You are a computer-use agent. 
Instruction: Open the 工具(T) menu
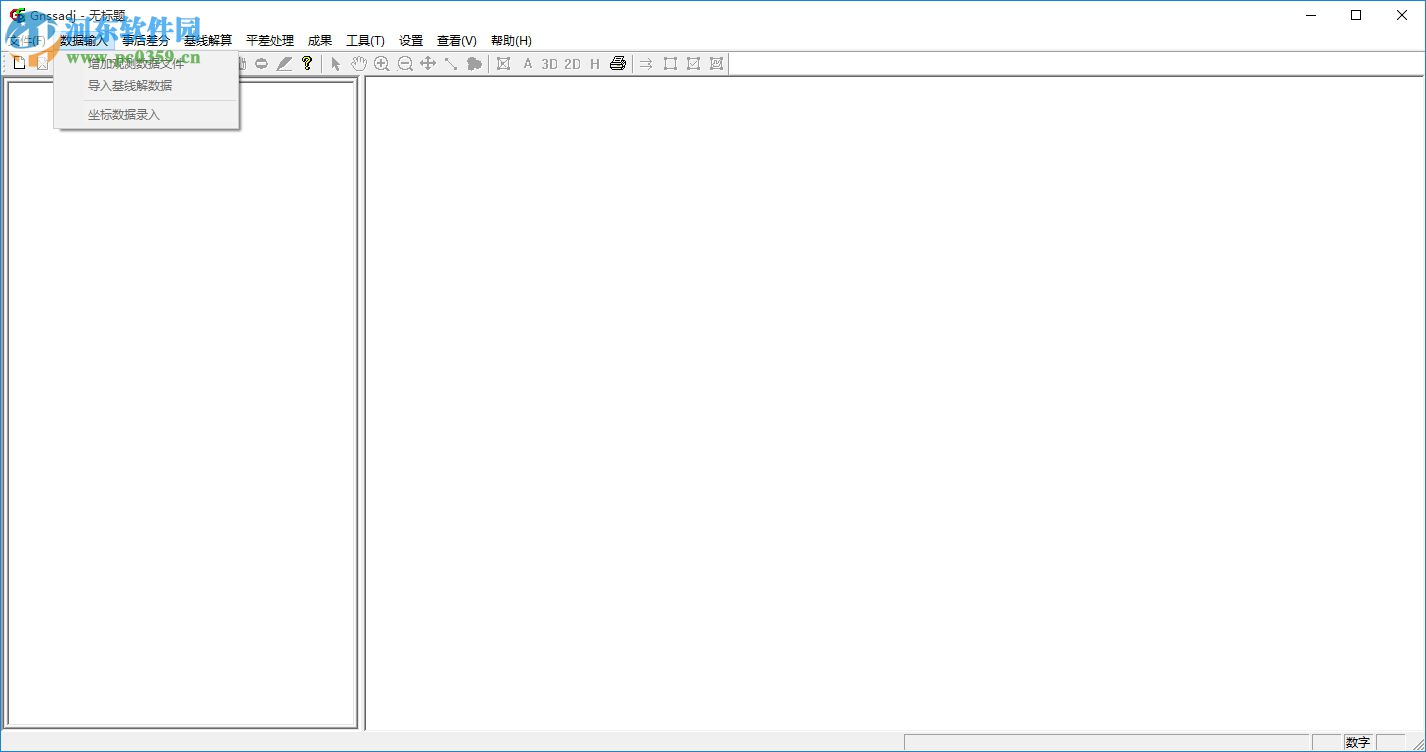tap(365, 41)
